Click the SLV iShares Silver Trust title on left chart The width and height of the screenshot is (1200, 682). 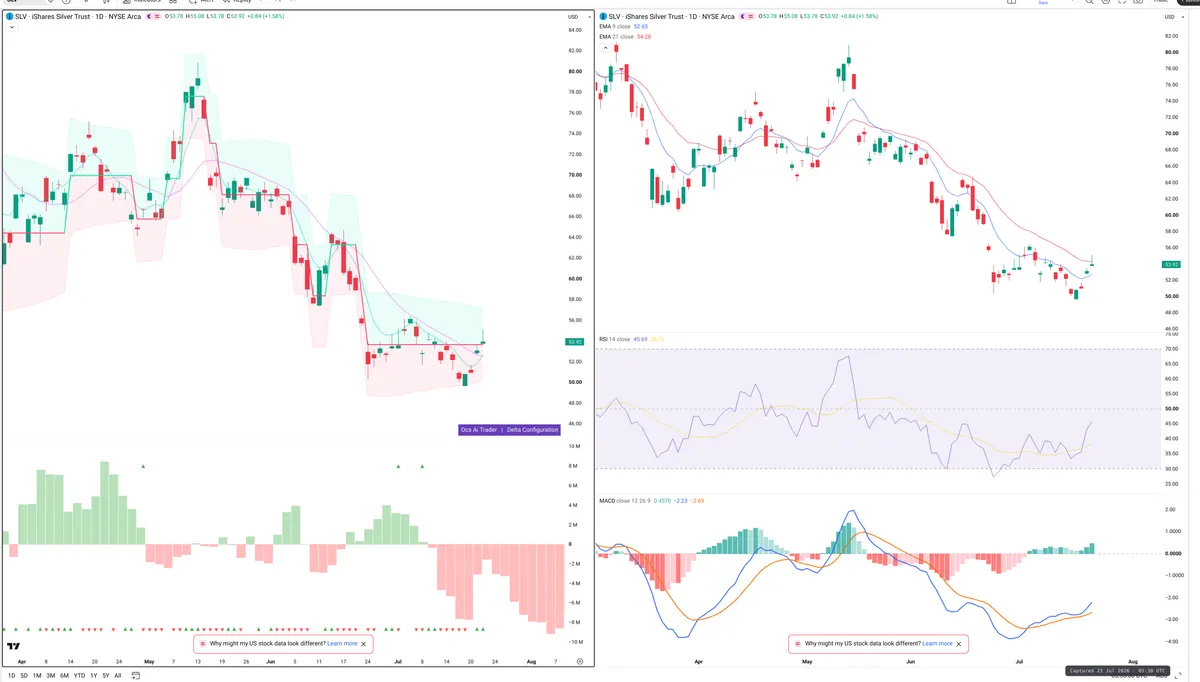77,17
